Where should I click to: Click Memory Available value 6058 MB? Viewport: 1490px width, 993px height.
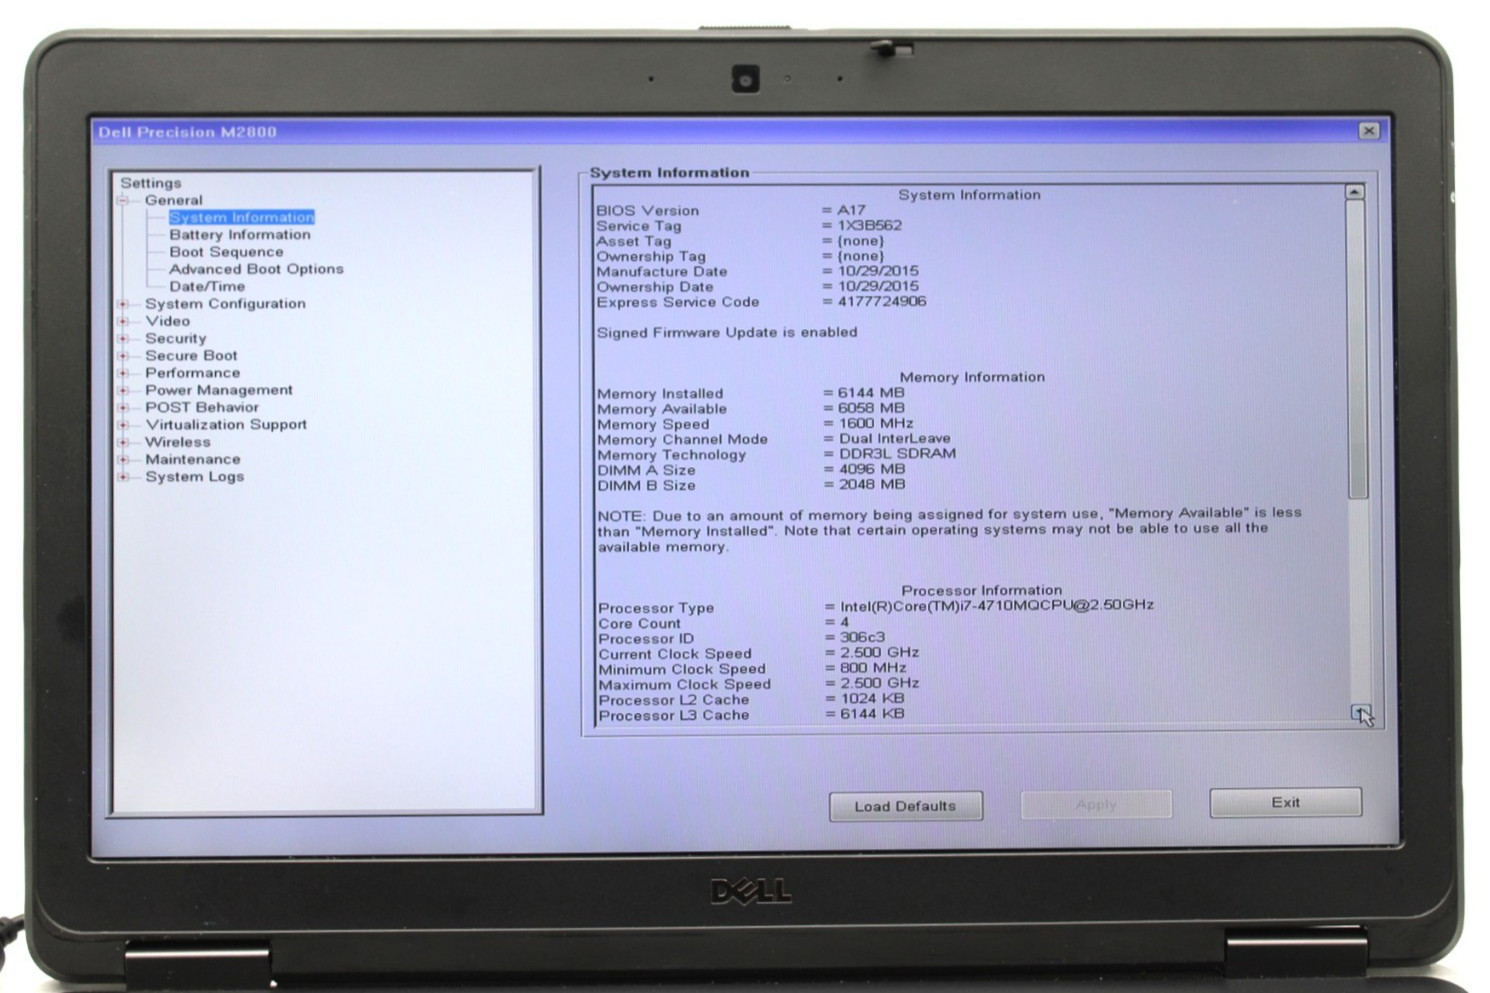pos(872,408)
